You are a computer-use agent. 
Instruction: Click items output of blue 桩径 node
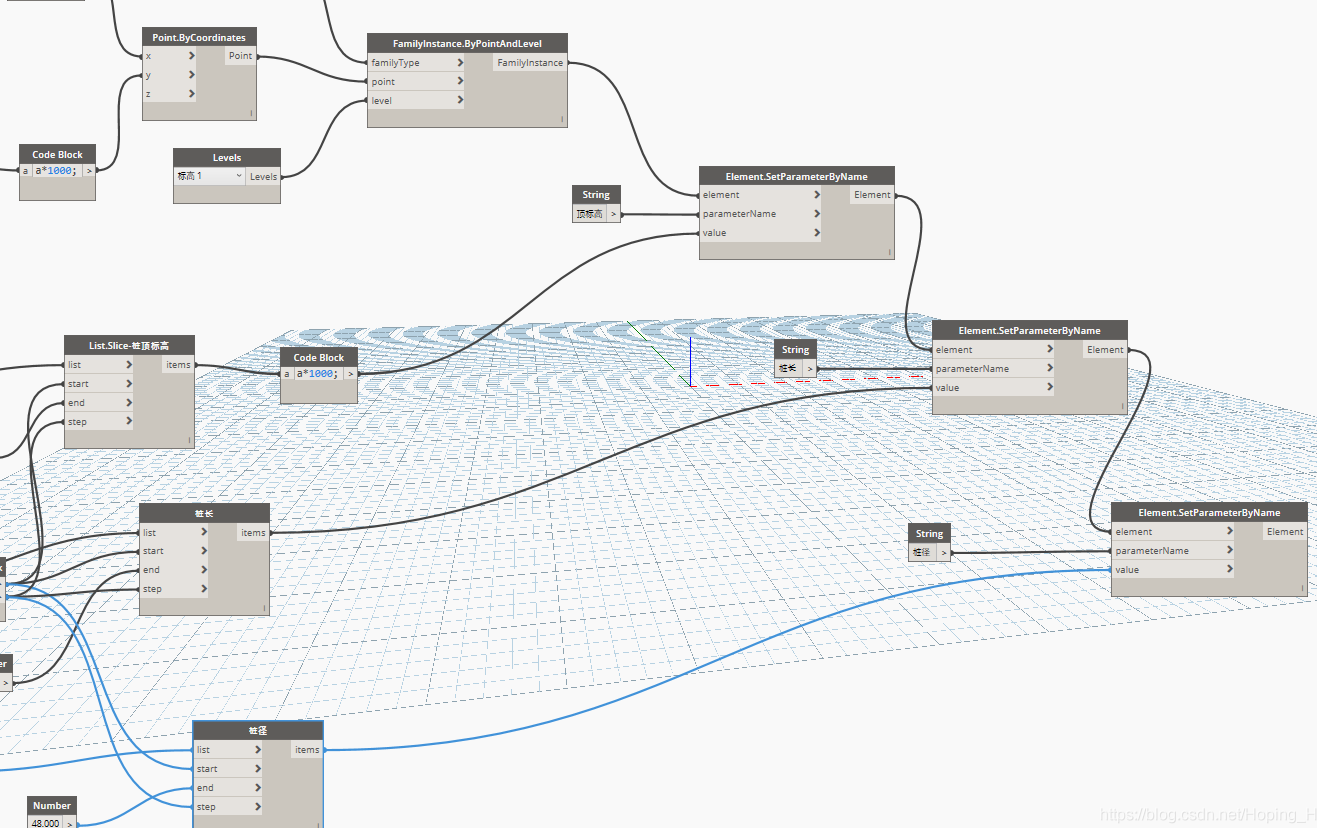pyautogui.click(x=307, y=750)
